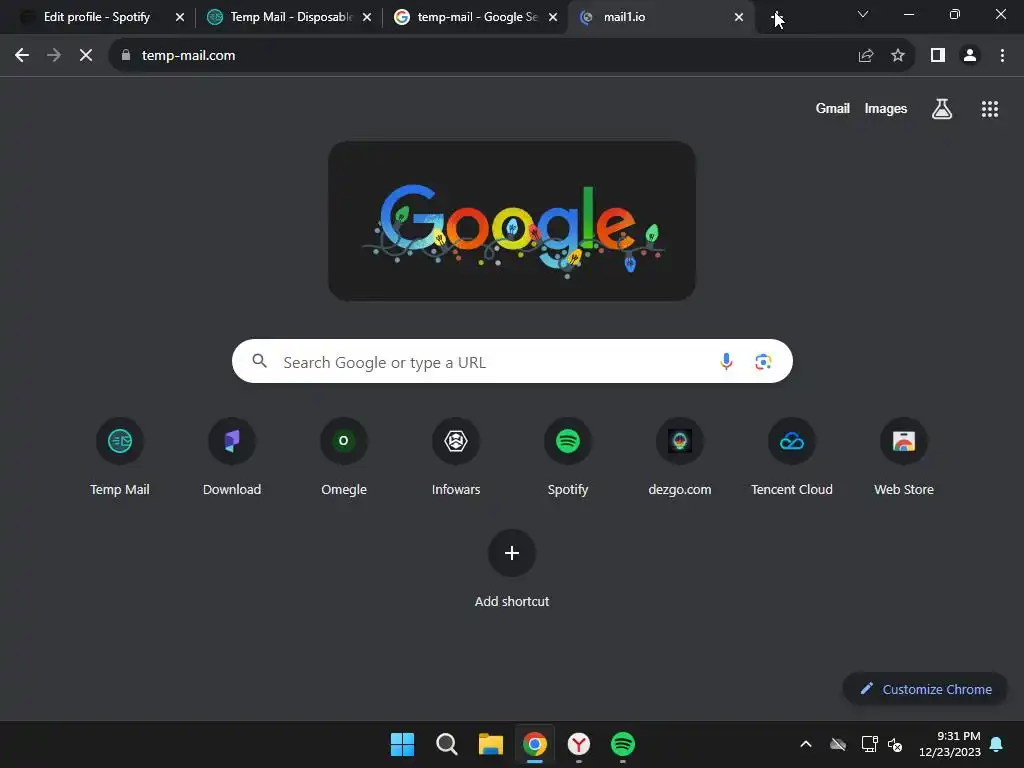This screenshot has width=1024, height=768.
Task: Open the Temp Mail shortcut
Action: click(120, 457)
